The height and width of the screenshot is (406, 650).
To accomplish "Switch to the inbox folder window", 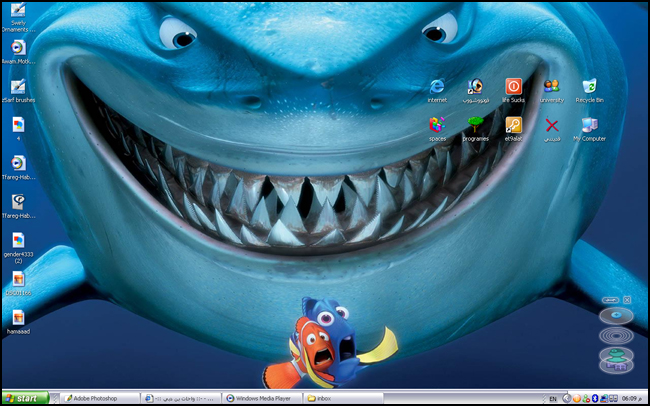I will point(343,399).
